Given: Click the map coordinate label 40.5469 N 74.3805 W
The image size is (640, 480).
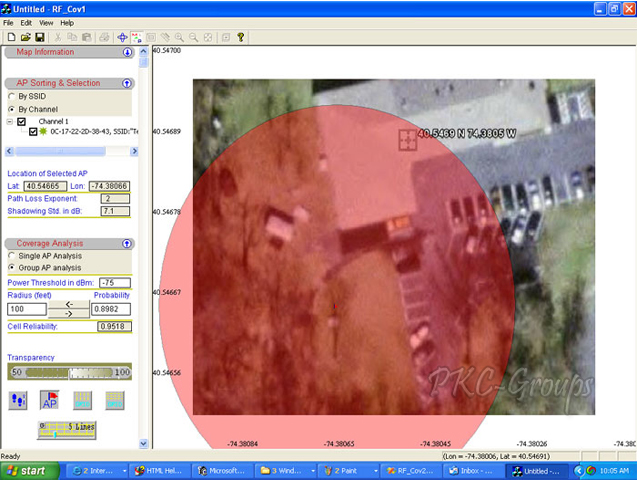Looking at the screenshot, I should (467, 133).
